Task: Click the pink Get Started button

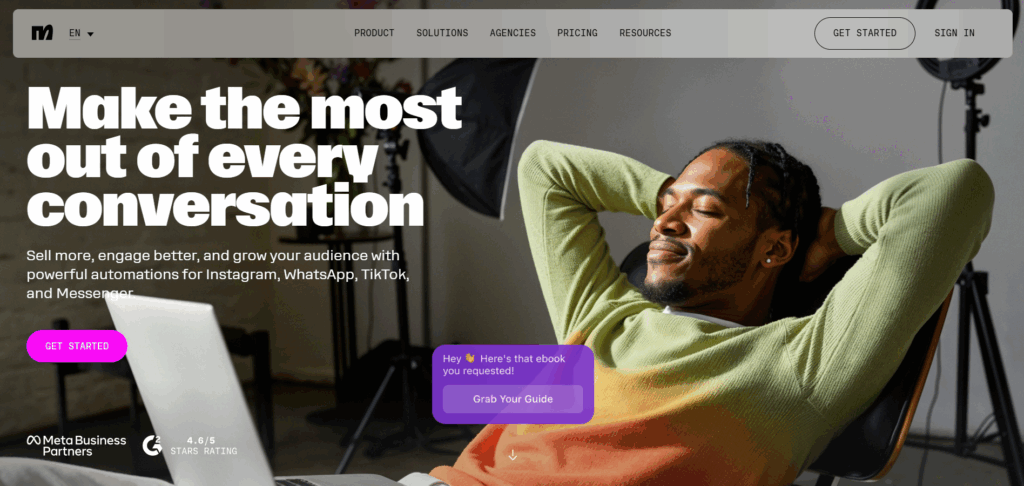Action: click(x=77, y=346)
